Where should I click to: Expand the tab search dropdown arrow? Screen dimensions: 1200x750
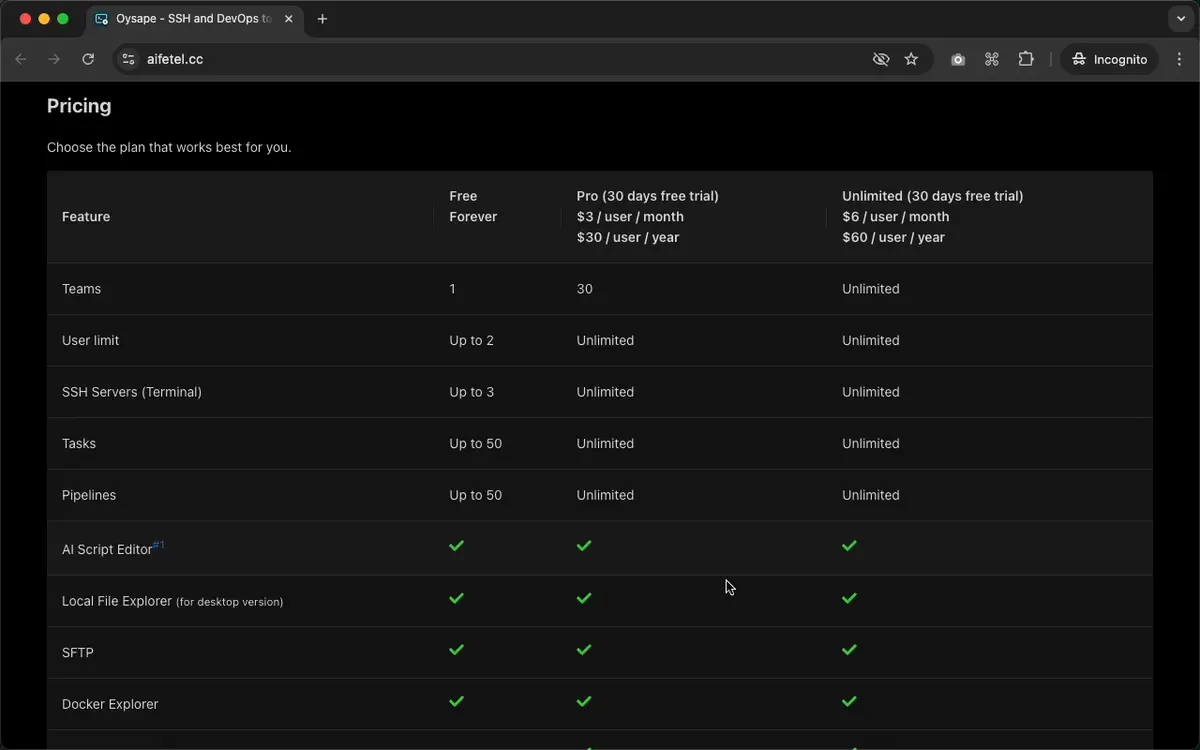tap(1180, 19)
